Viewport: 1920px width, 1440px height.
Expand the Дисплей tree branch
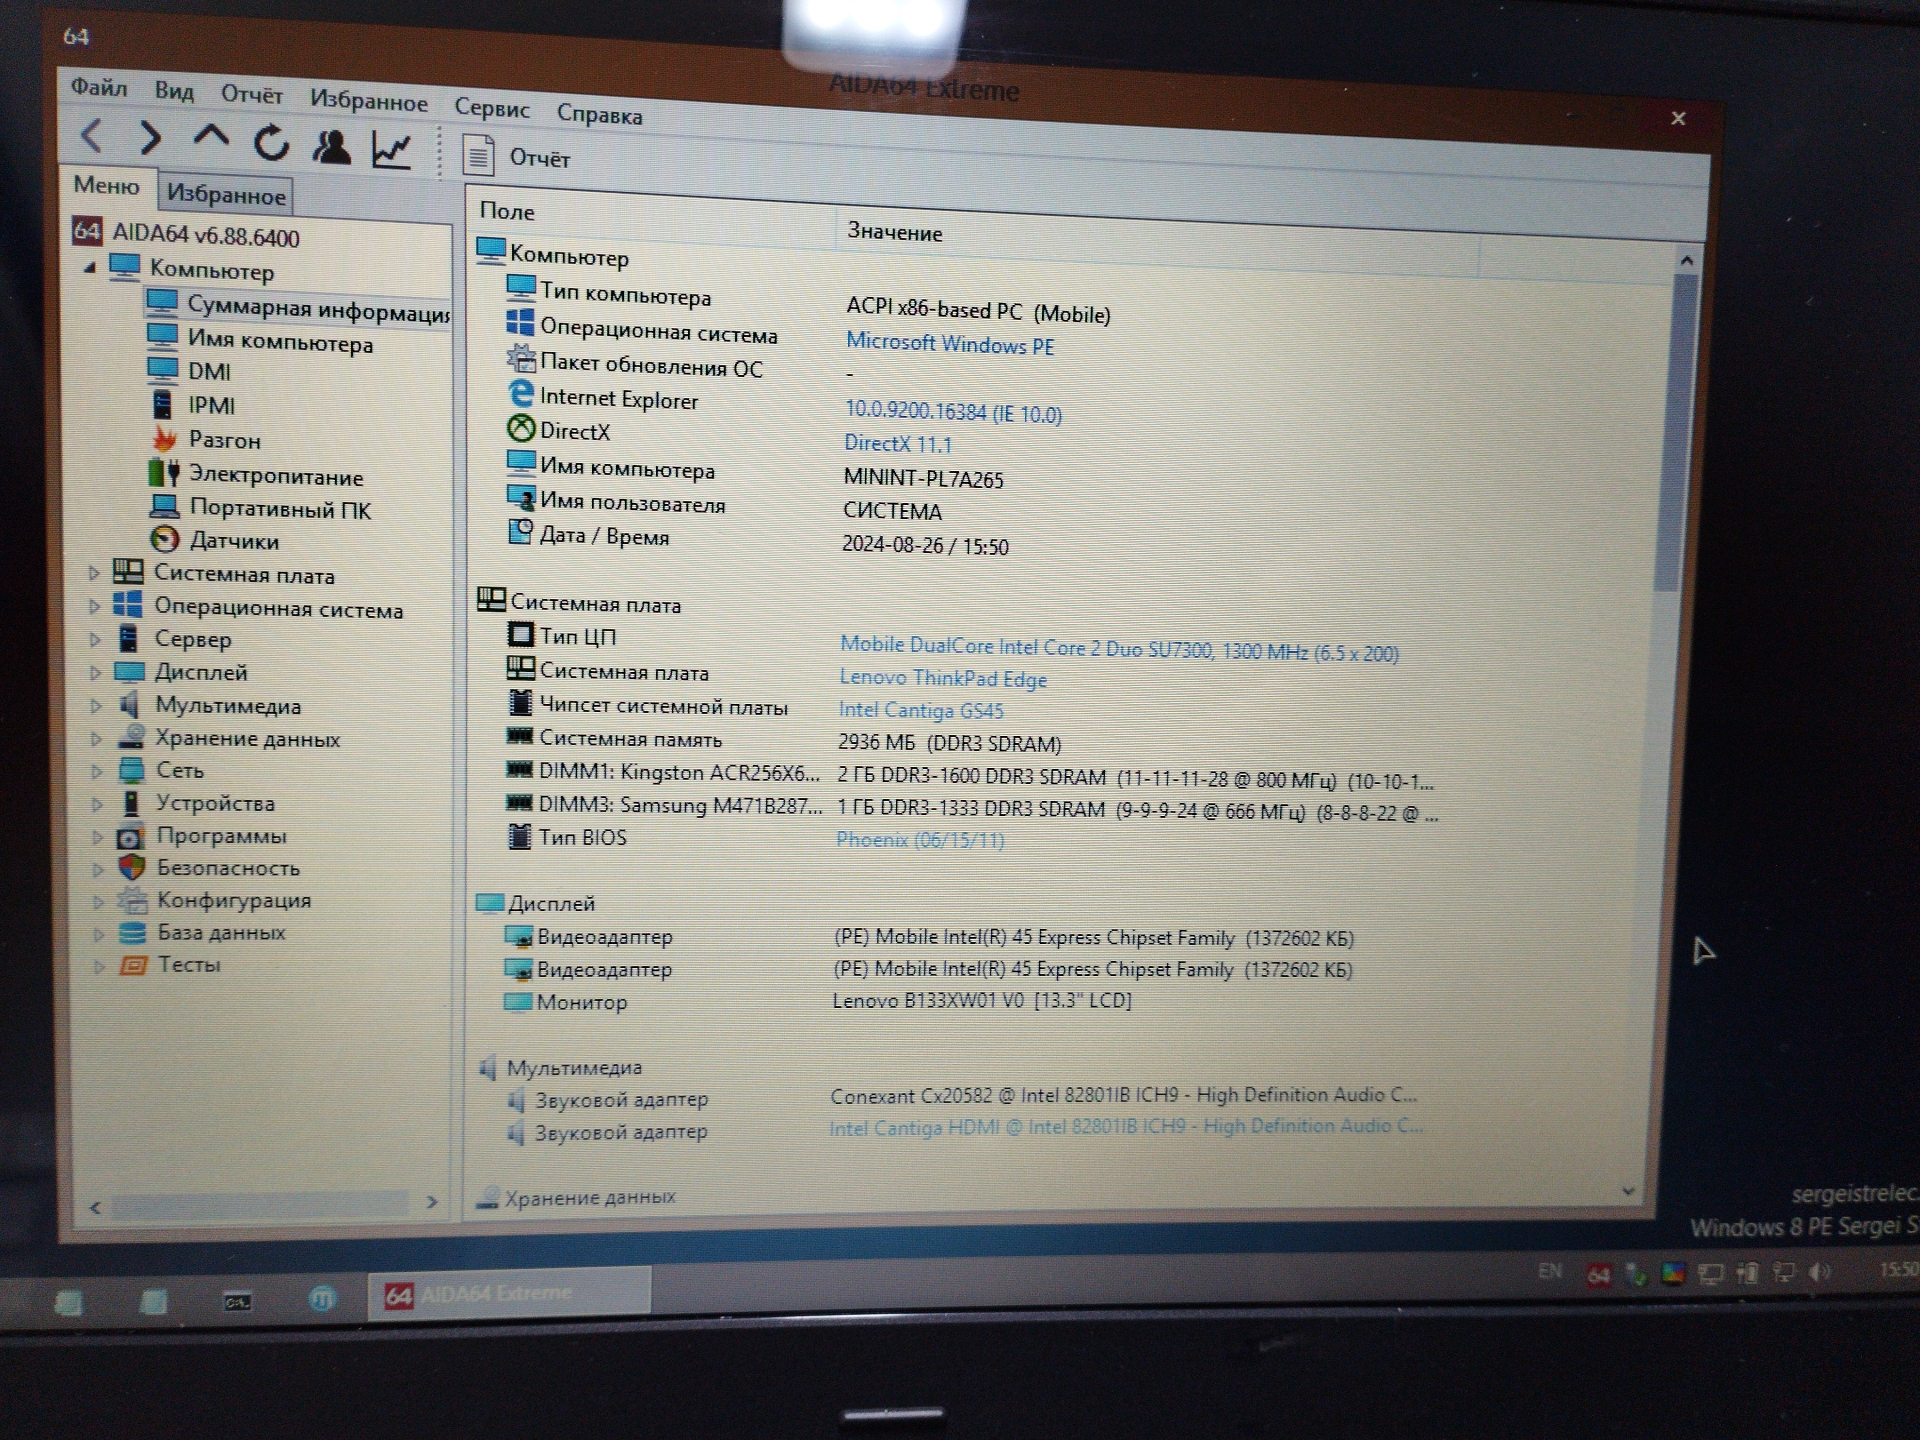[x=95, y=672]
